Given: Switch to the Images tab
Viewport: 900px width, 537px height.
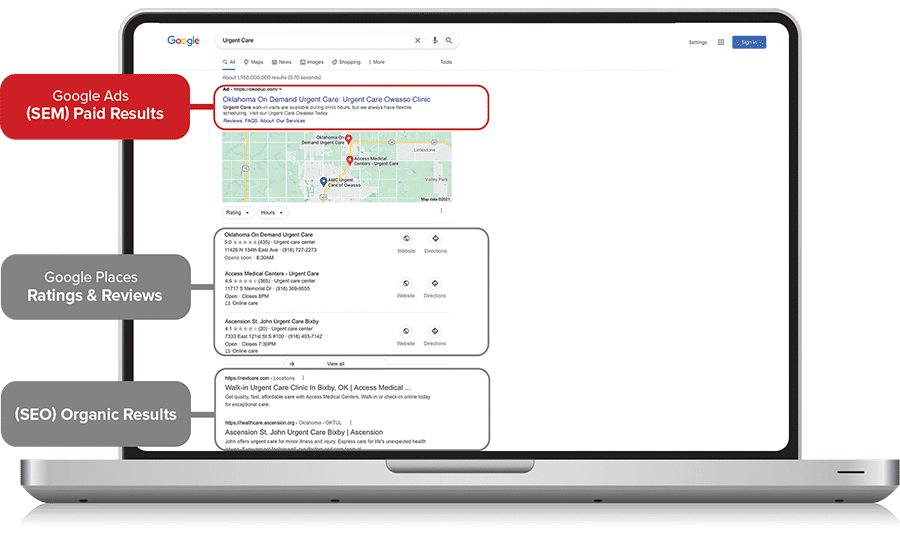Looking at the screenshot, I should coord(312,62).
